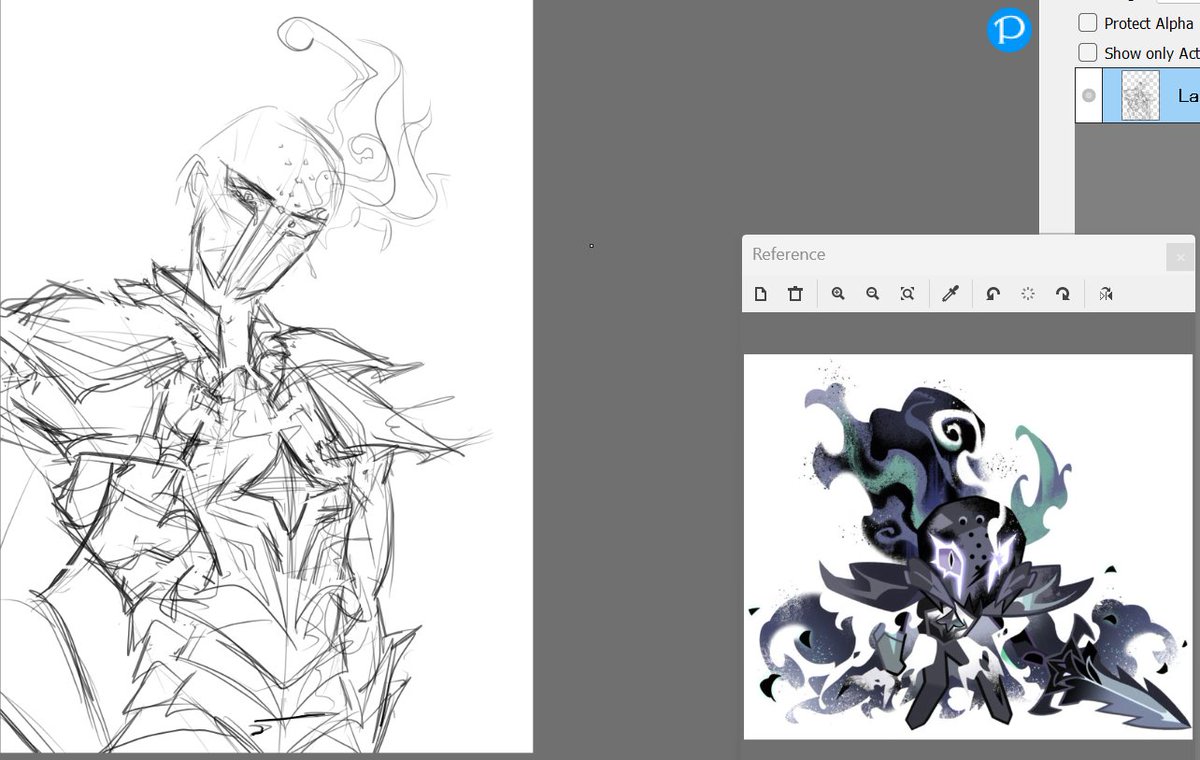Open a new image in the Reference window

(x=761, y=294)
